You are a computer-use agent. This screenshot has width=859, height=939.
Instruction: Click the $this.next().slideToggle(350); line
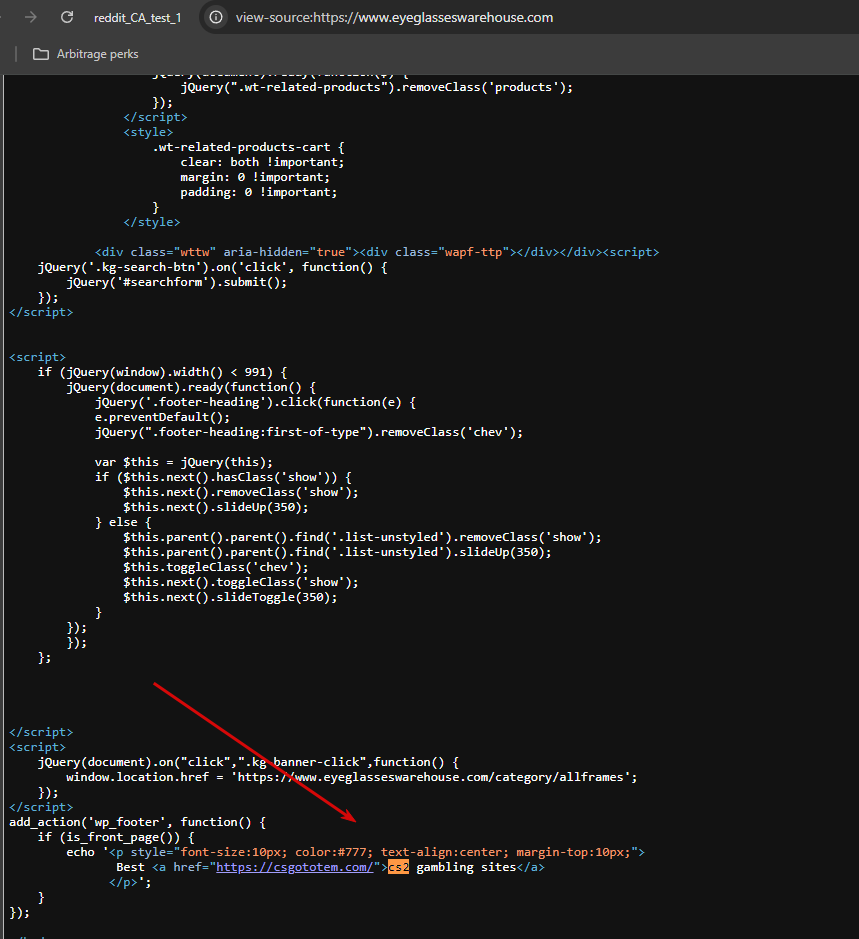[230, 597]
